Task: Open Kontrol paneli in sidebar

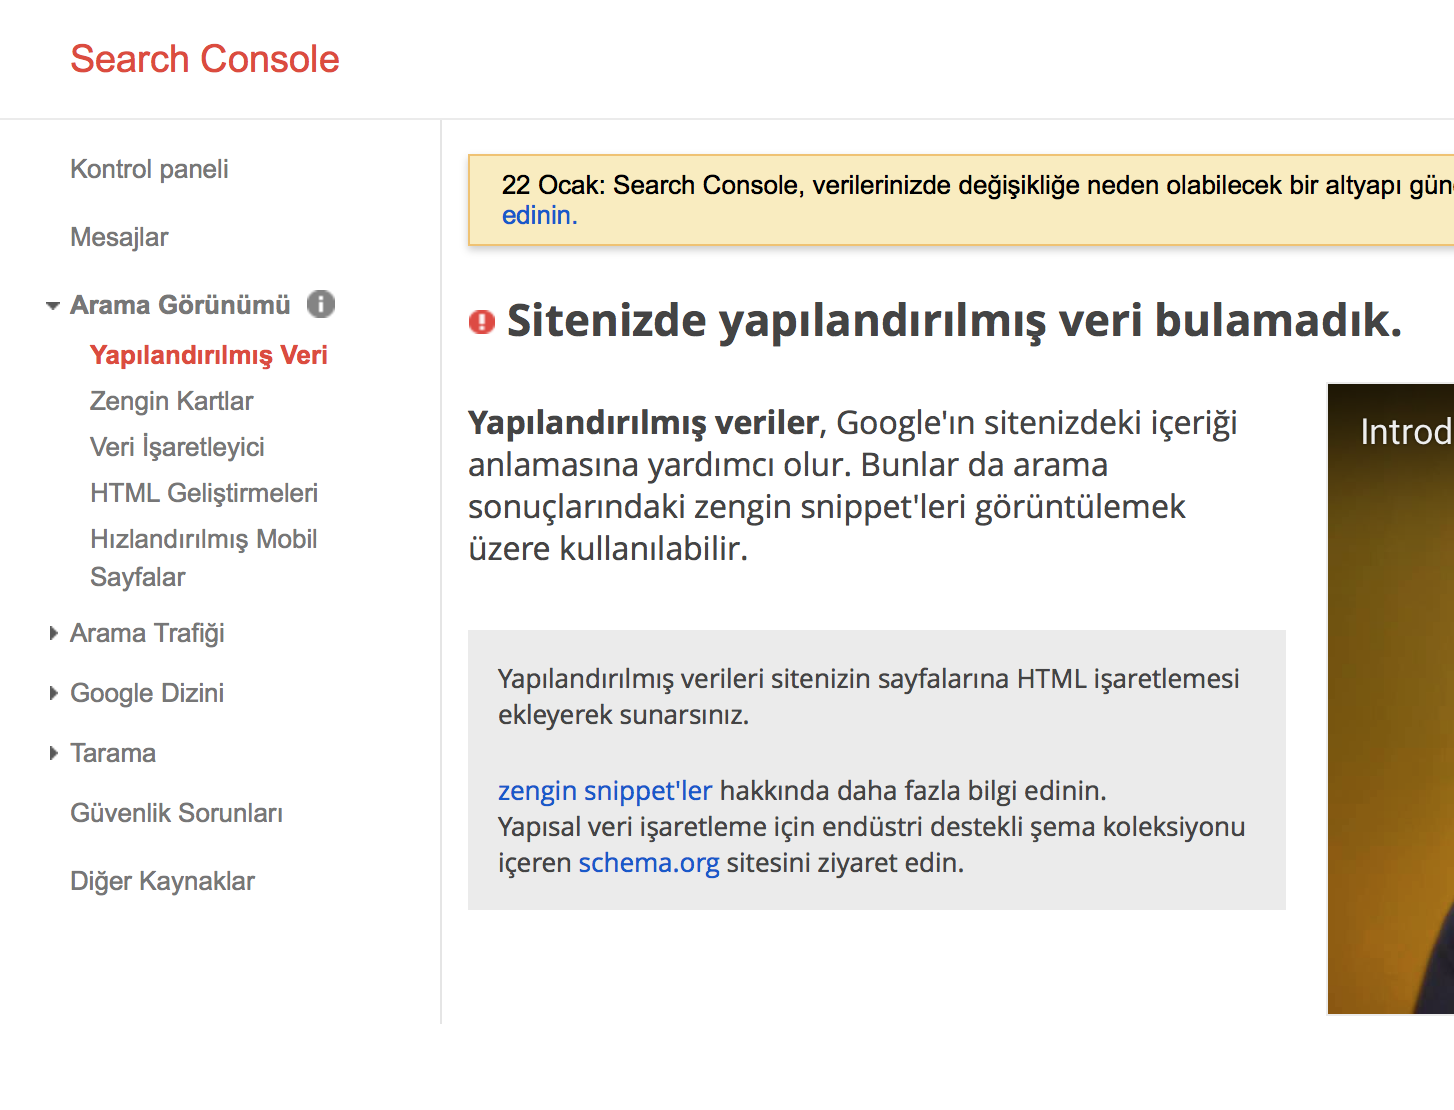Action: 149,169
